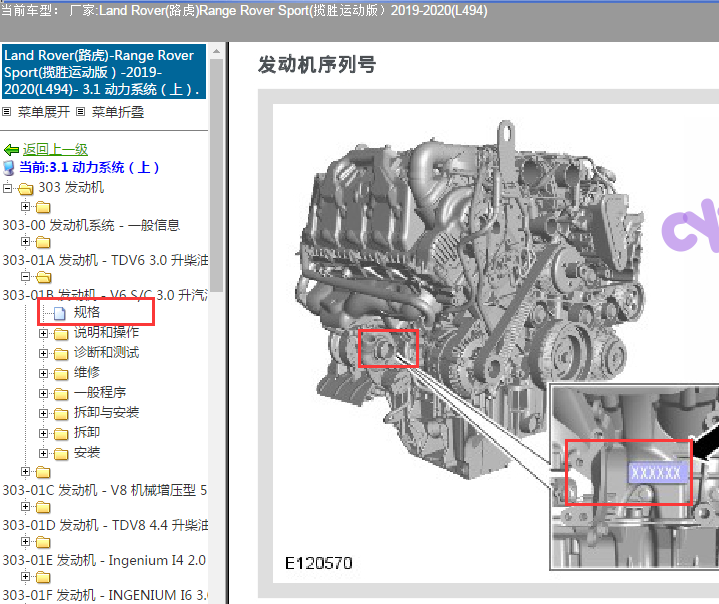Image resolution: width=719 pixels, height=604 pixels.
Task: Click the folder icon above 303-01A 发动机
Action: pos(43,242)
